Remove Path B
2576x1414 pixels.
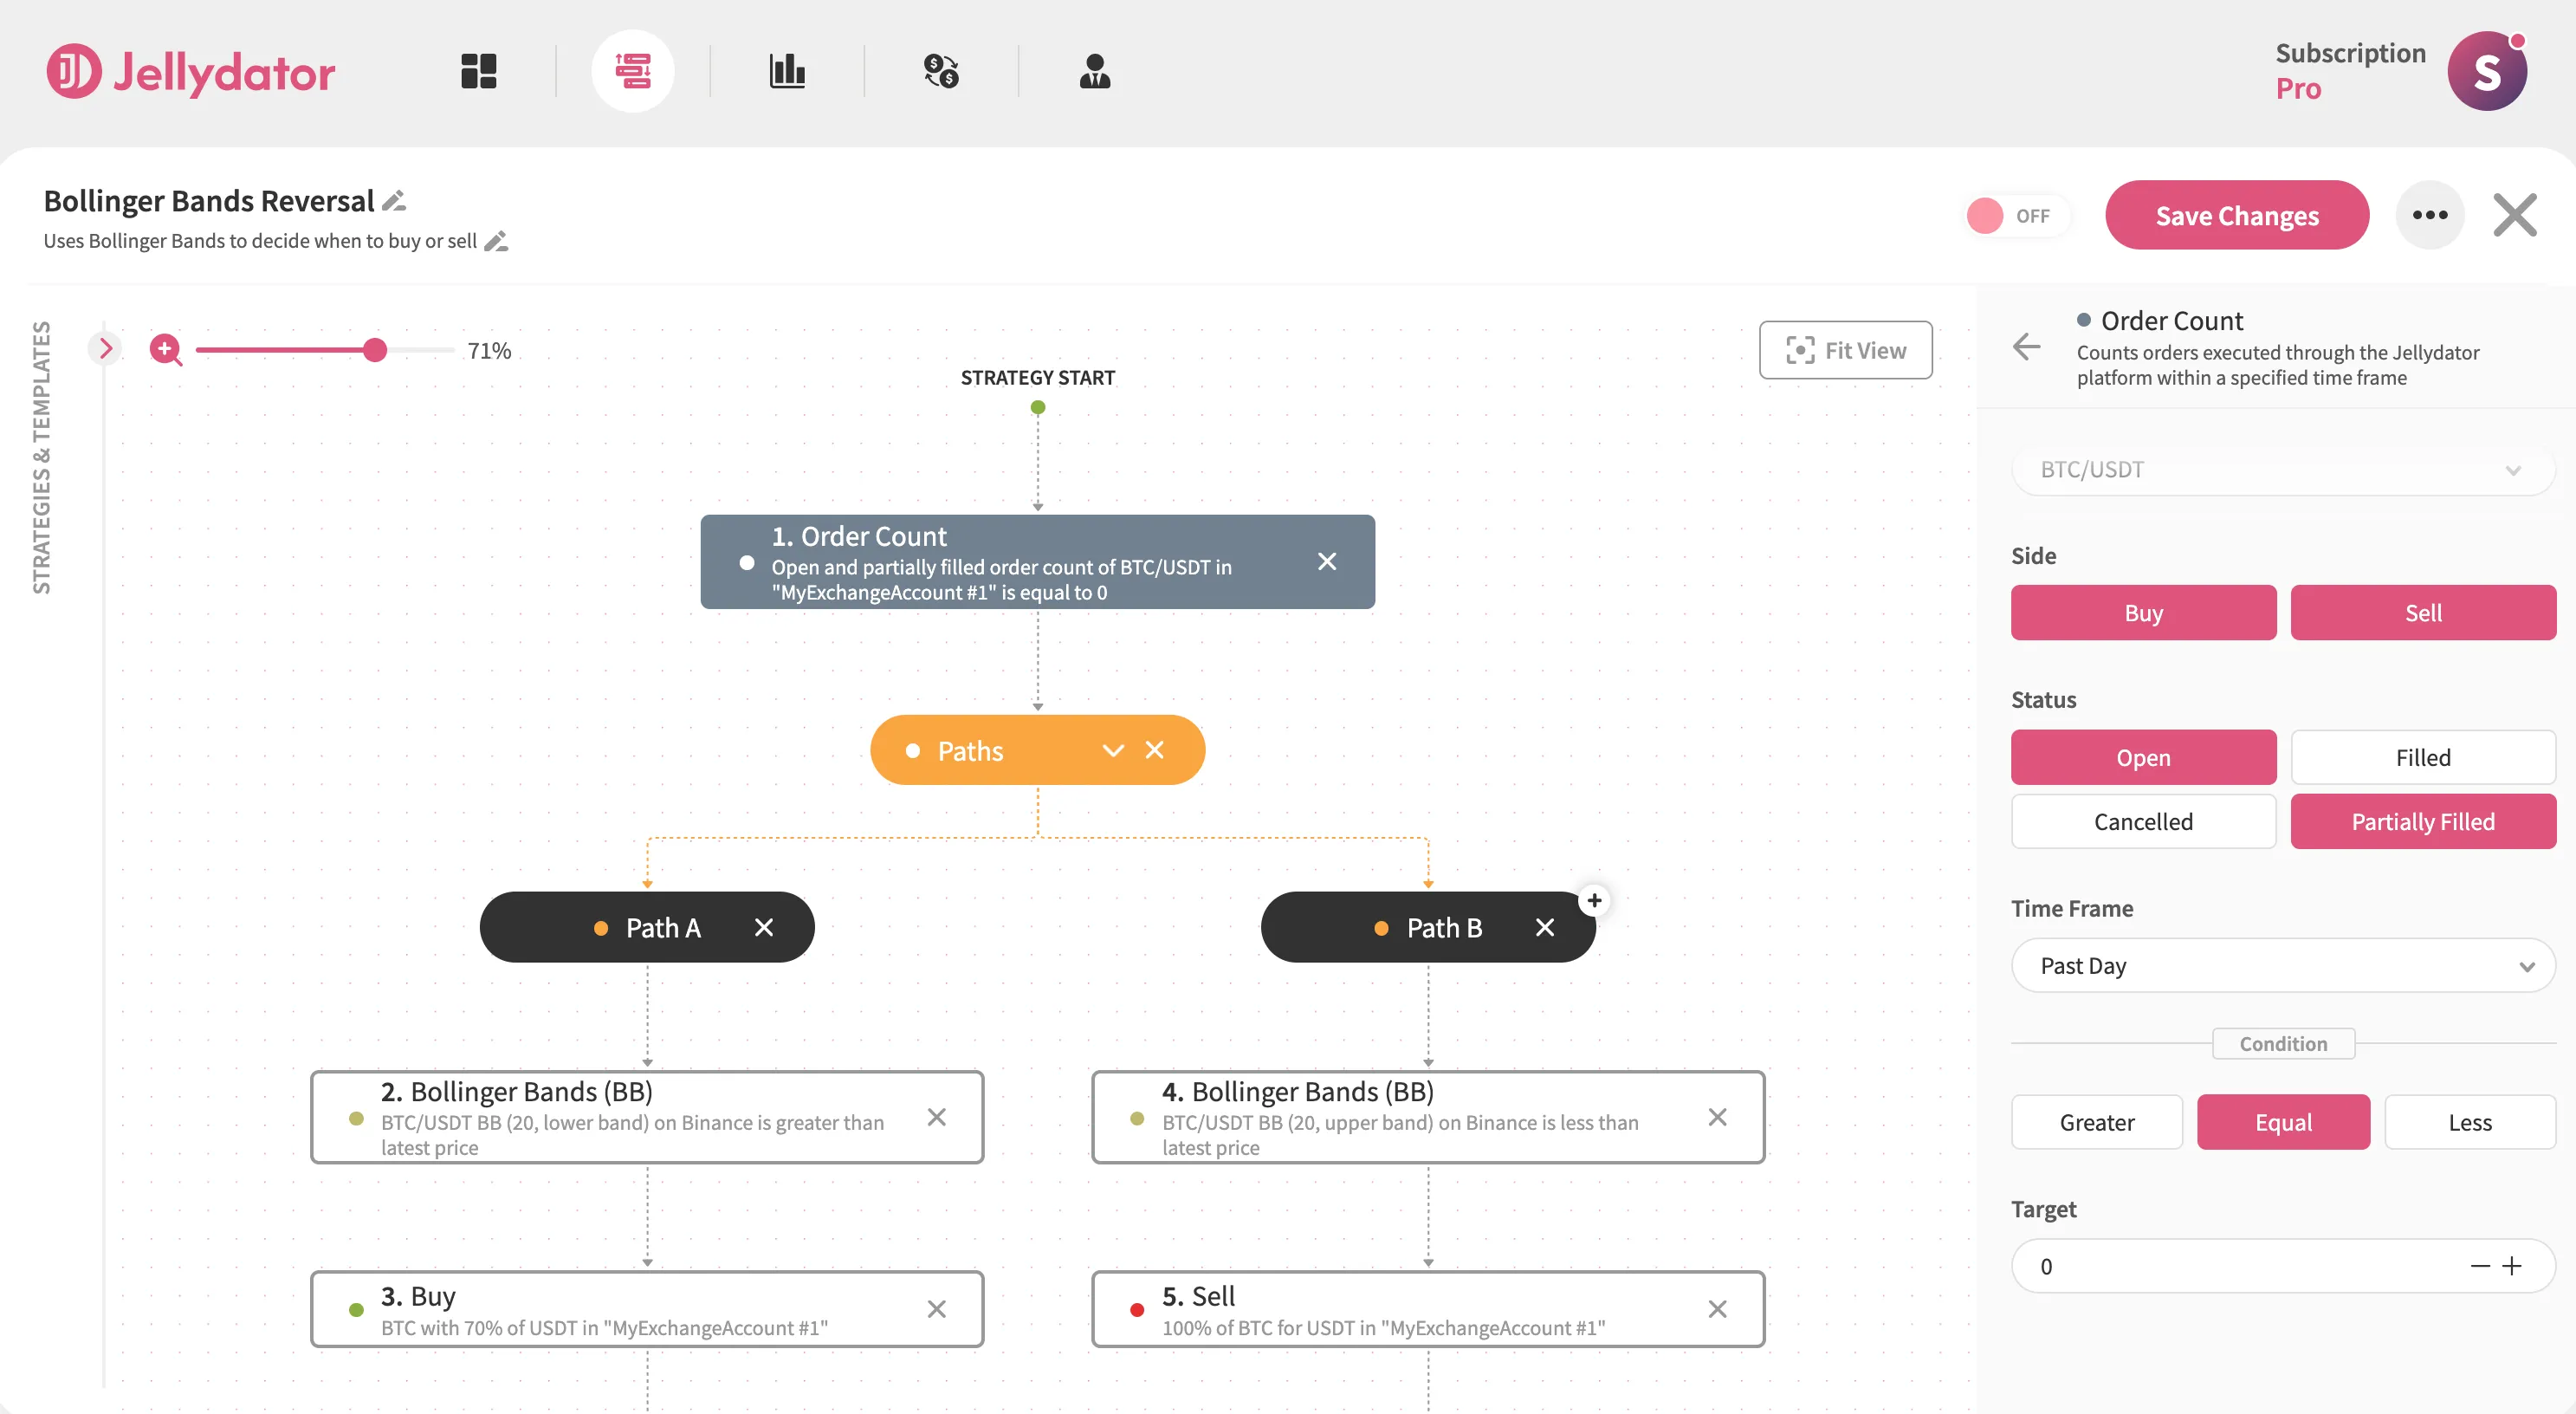(x=1545, y=928)
